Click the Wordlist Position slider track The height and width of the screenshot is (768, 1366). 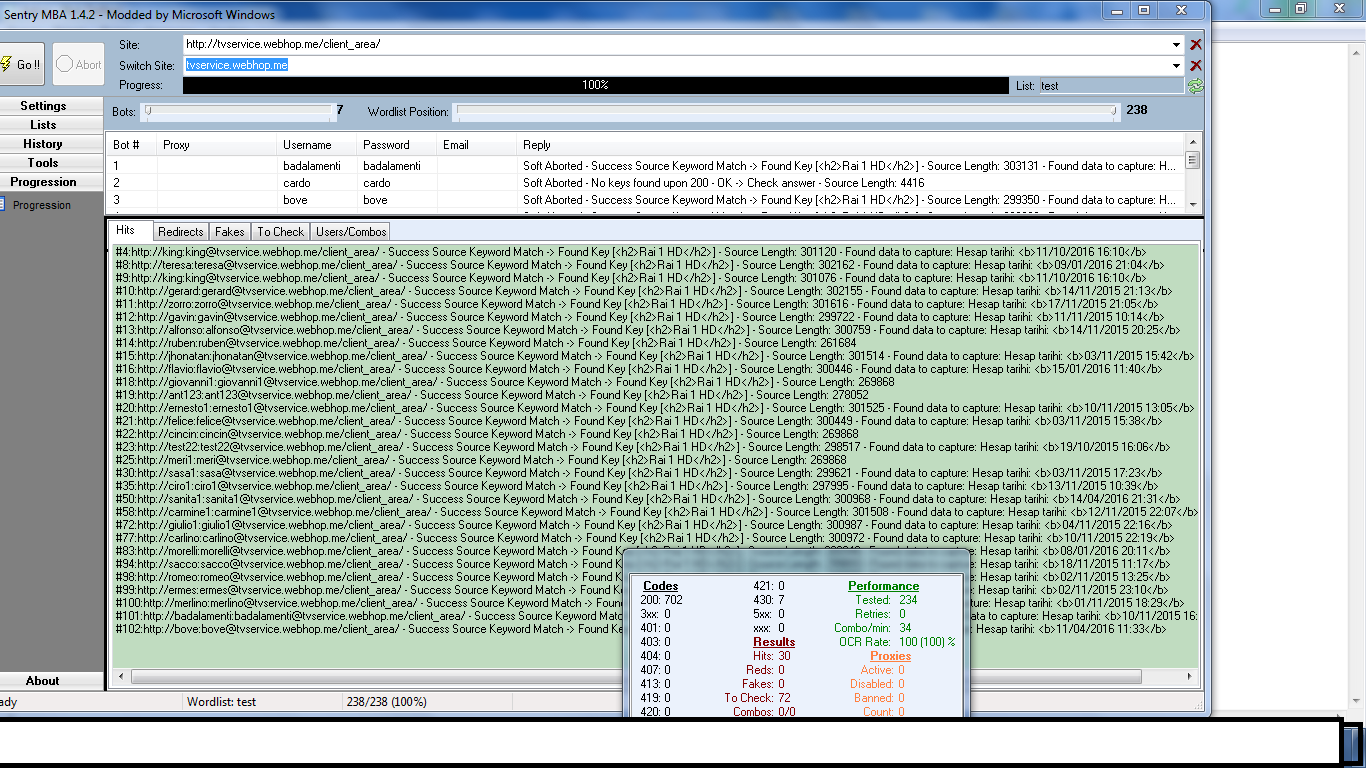[x=785, y=112]
